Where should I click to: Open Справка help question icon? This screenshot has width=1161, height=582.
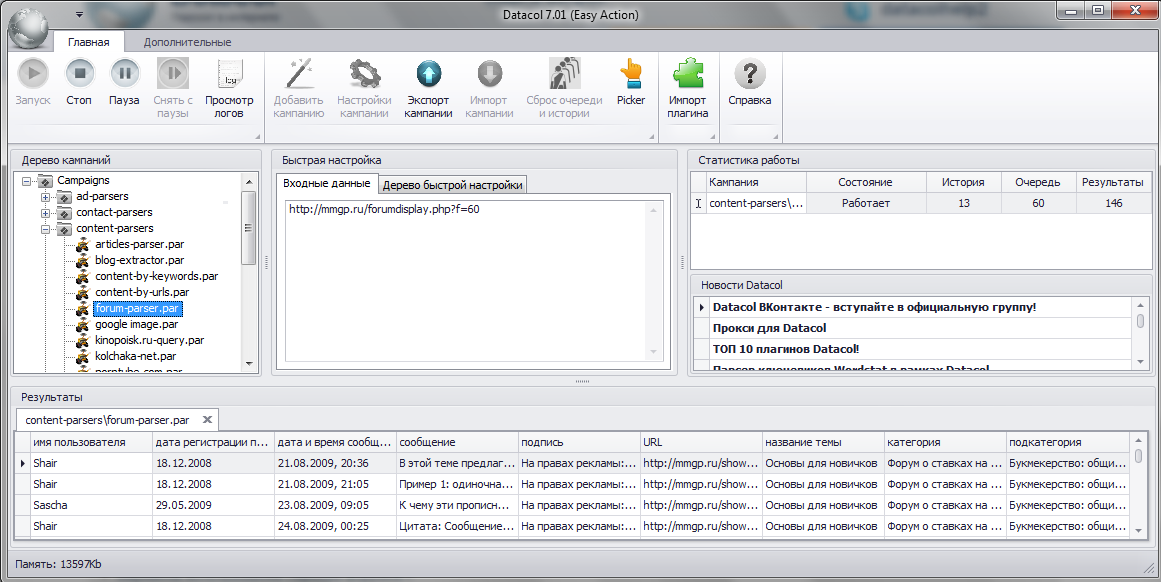click(x=749, y=73)
